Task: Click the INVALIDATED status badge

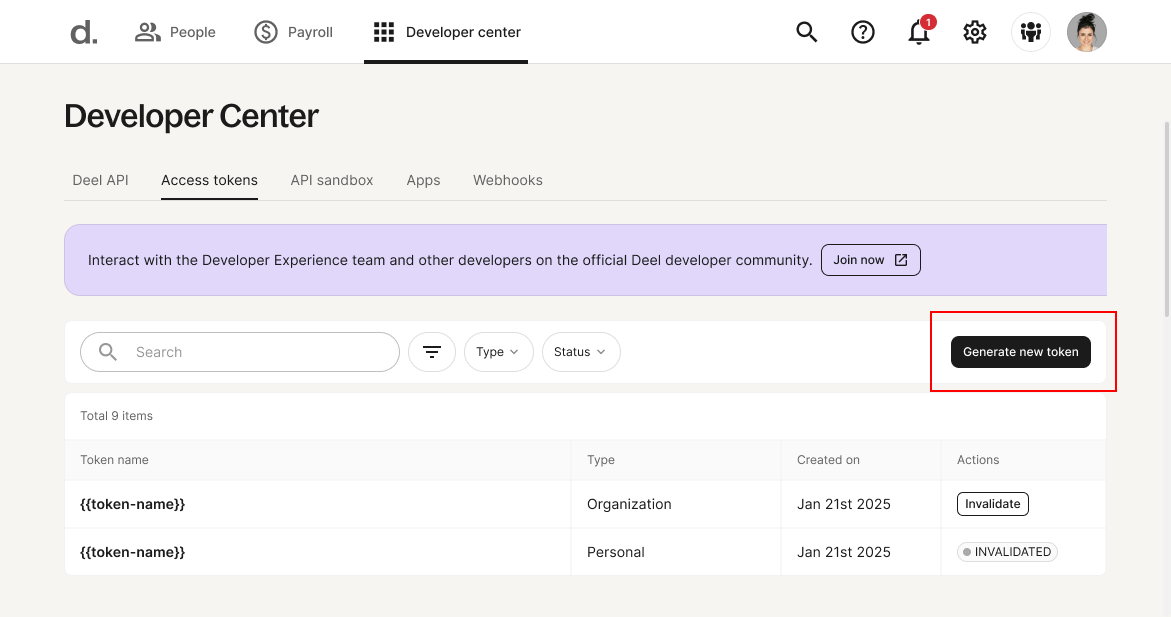Action: pos(1007,552)
